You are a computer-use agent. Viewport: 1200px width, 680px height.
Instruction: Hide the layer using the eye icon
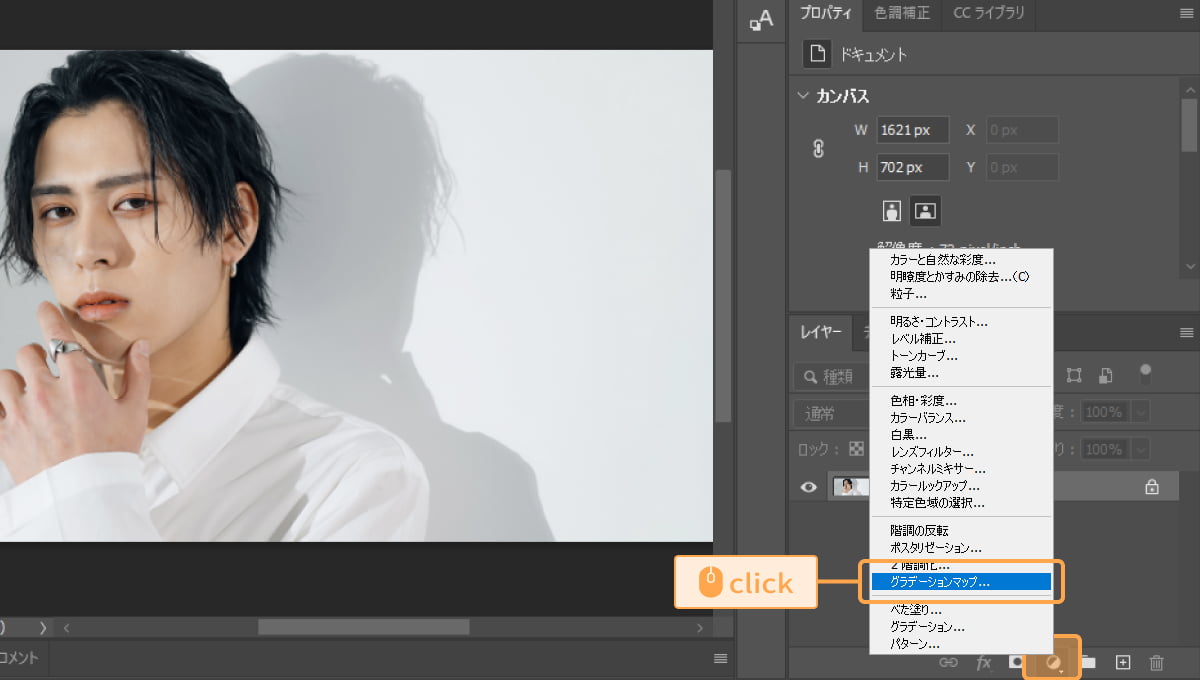coord(808,487)
